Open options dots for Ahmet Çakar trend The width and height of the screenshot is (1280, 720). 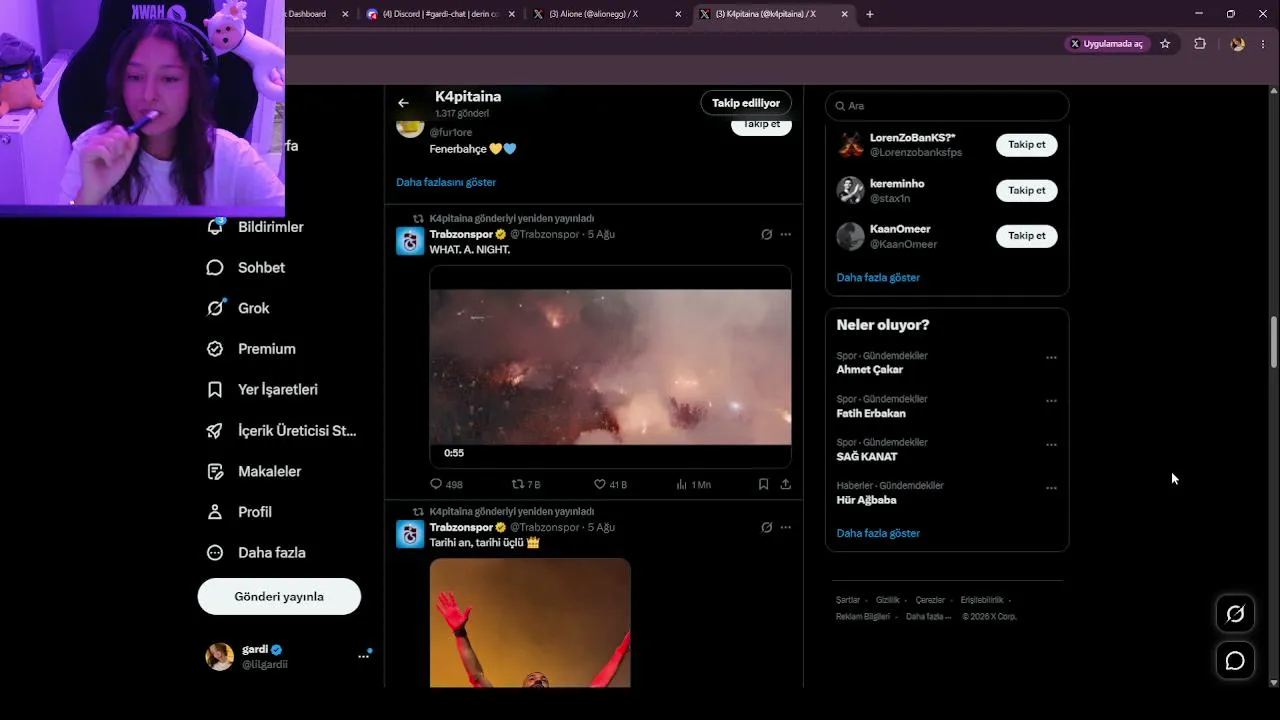pos(1051,357)
